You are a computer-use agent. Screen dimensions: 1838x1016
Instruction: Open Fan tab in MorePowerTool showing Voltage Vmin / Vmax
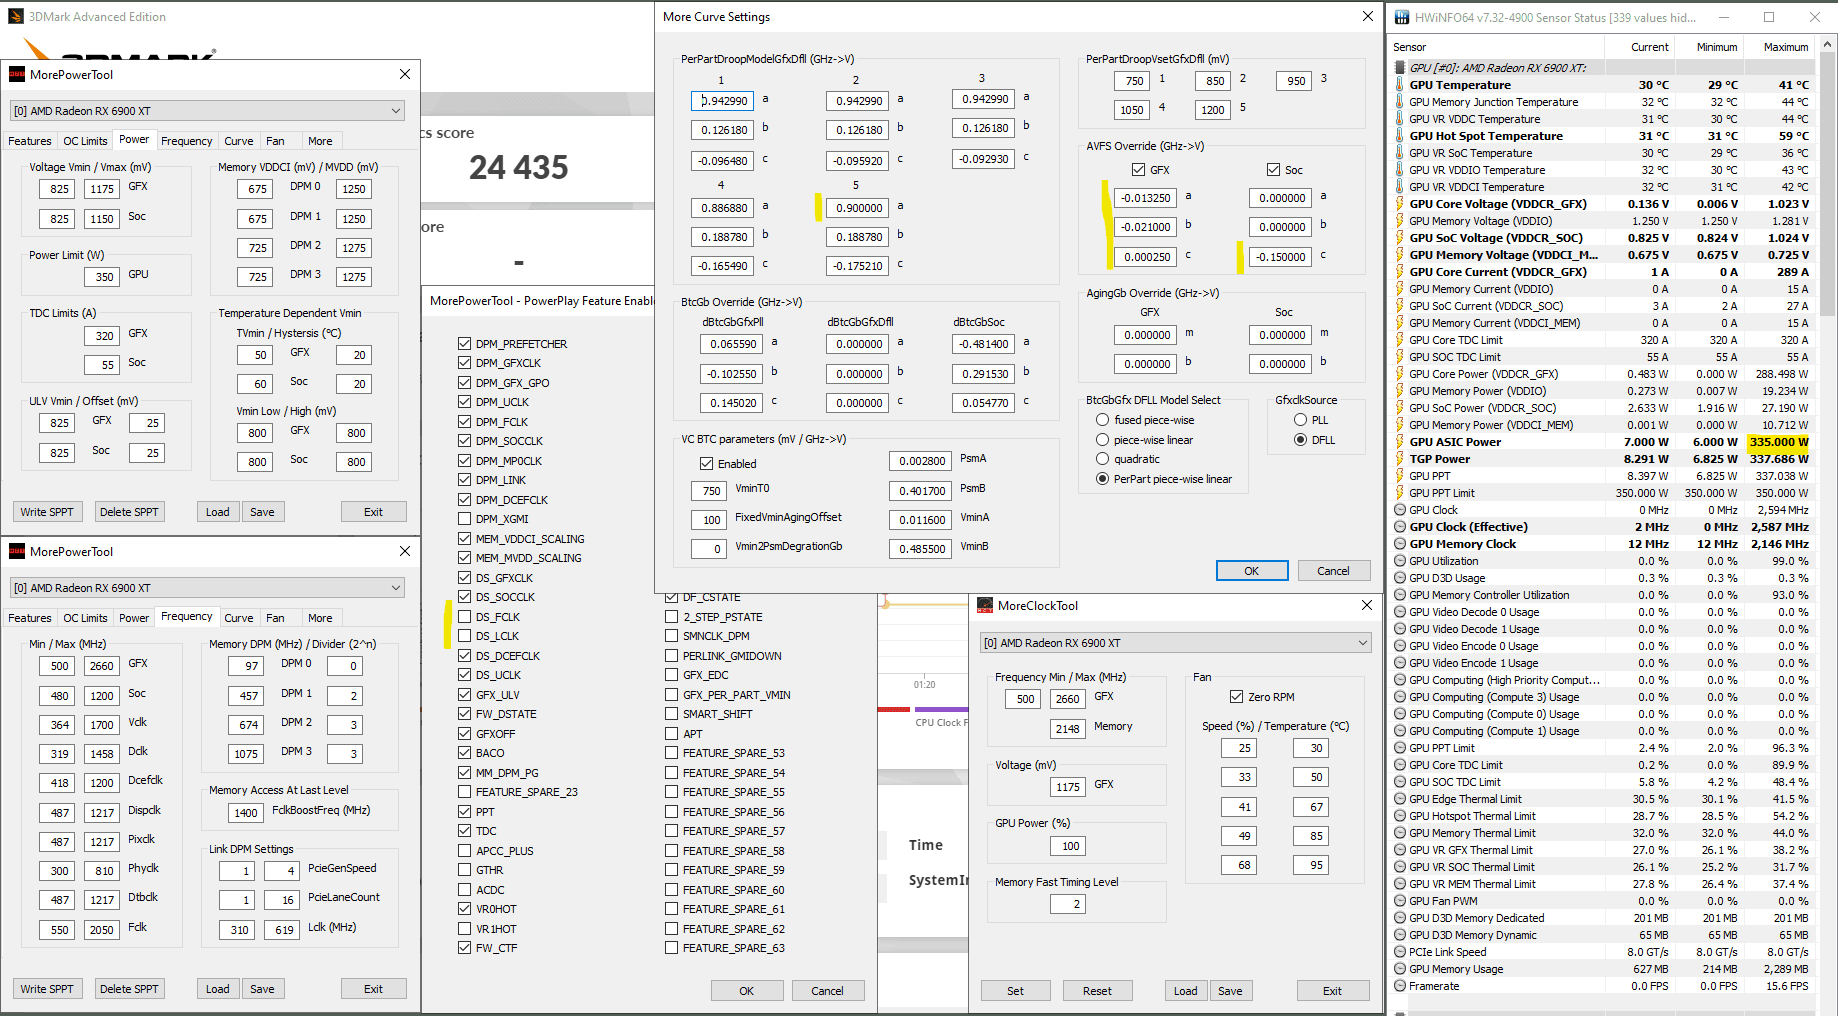[x=275, y=141]
